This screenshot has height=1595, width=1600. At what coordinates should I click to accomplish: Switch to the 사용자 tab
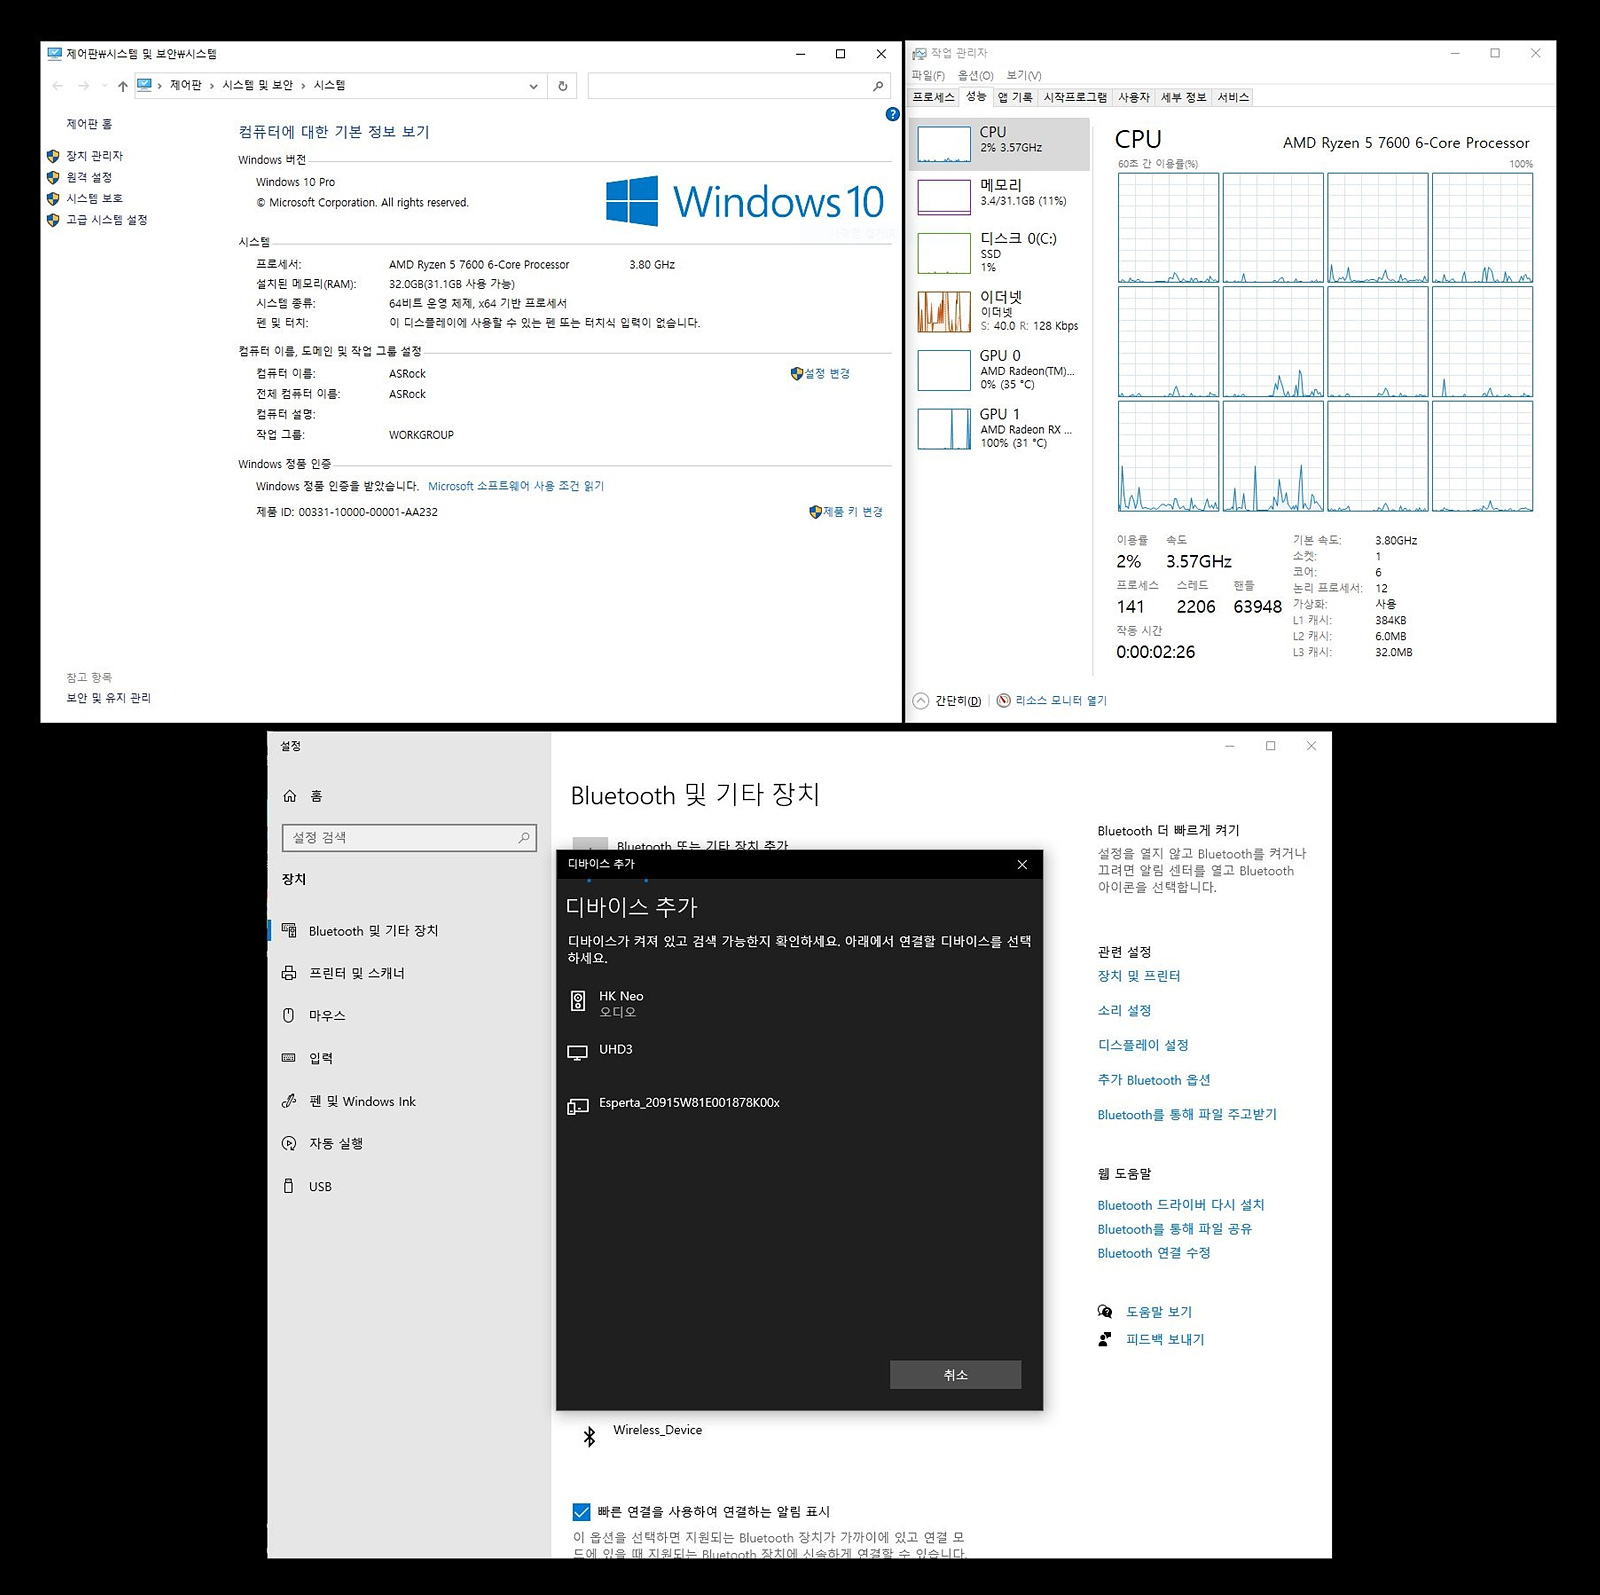1134,97
